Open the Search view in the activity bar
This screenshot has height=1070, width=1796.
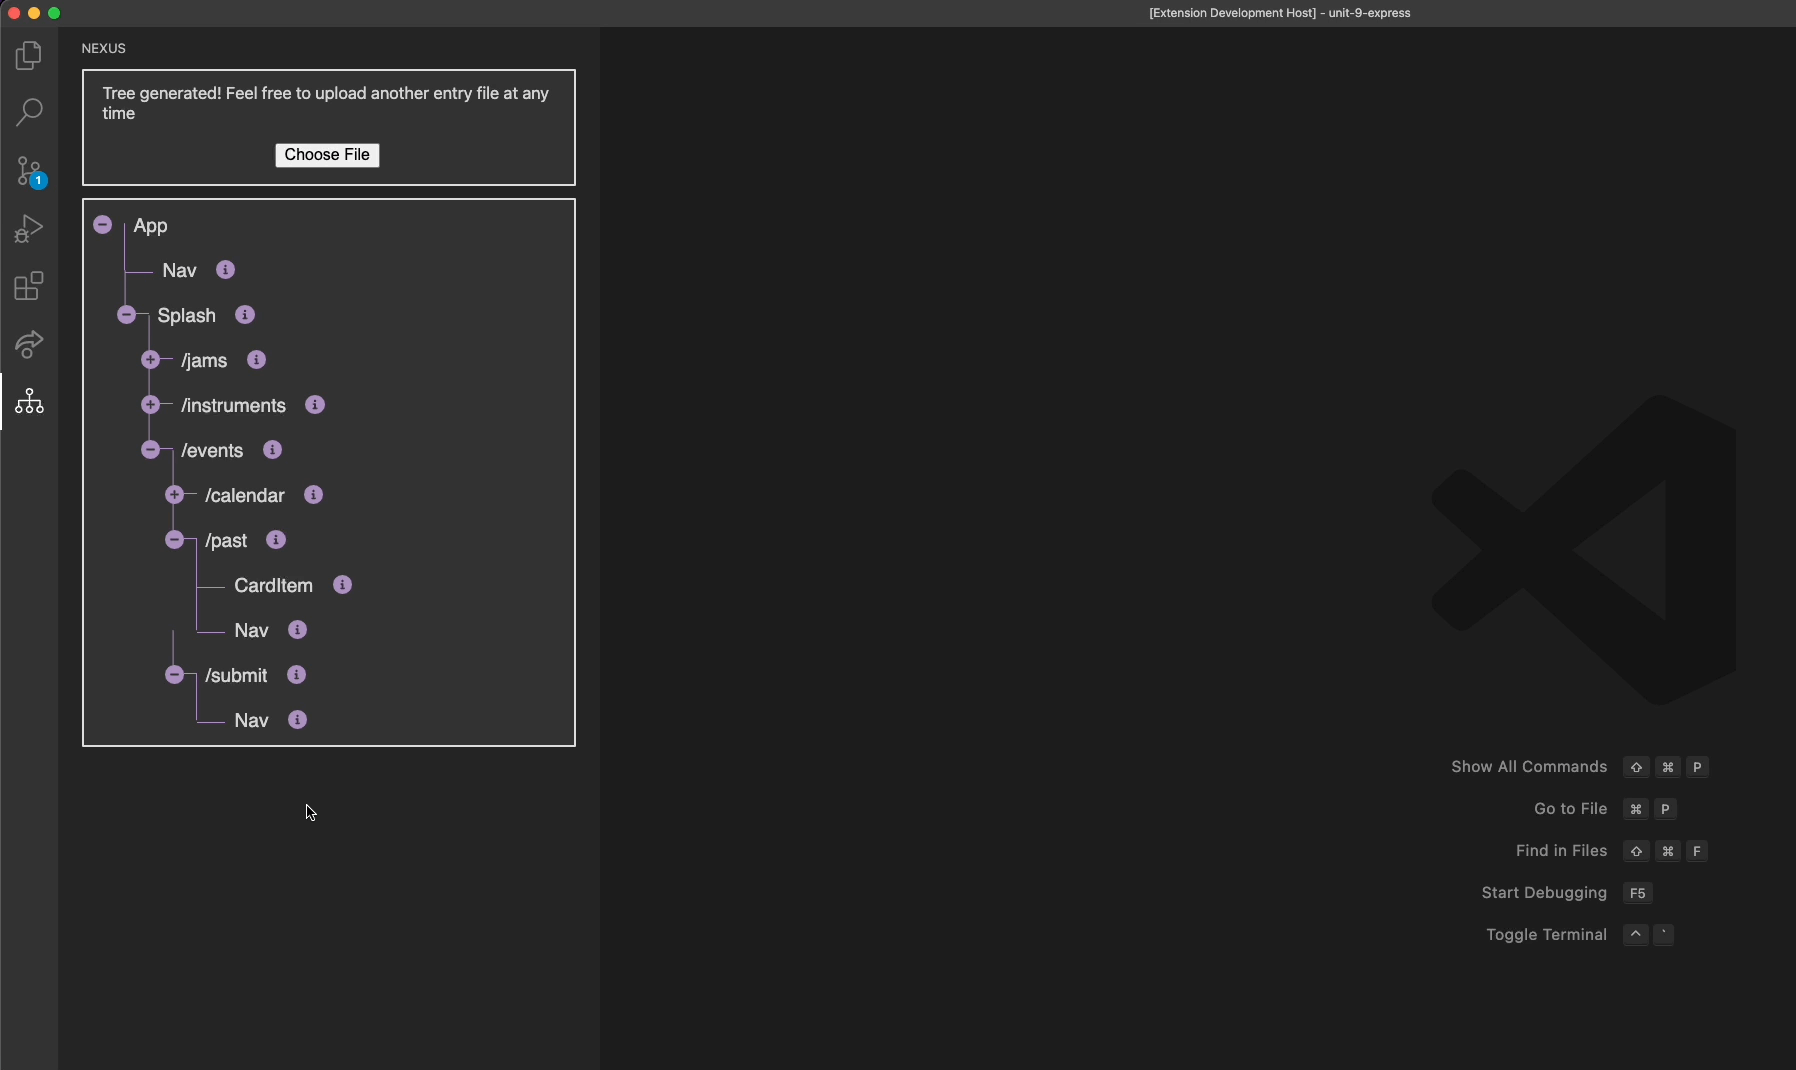point(29,113)
